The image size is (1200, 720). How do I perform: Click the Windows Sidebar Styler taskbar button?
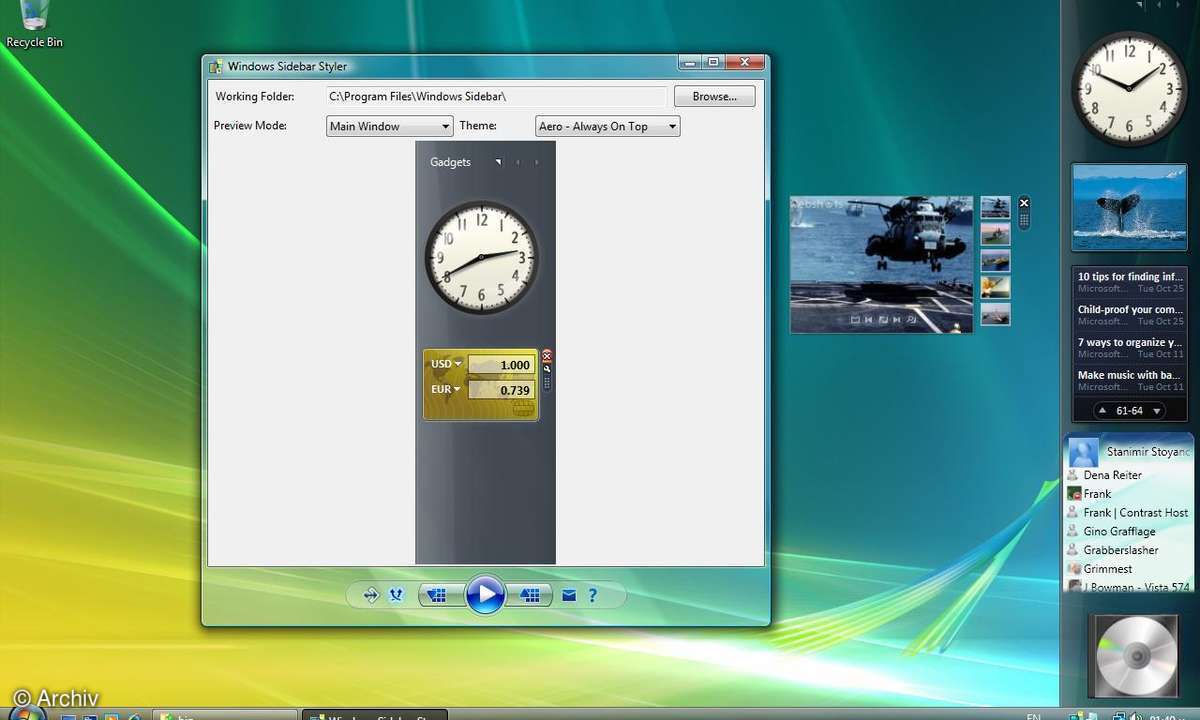click(375, 715)
